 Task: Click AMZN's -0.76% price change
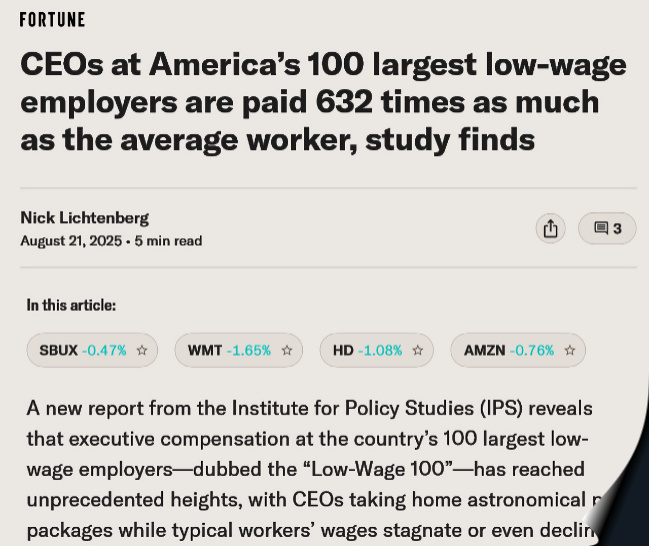coord(532,351)
